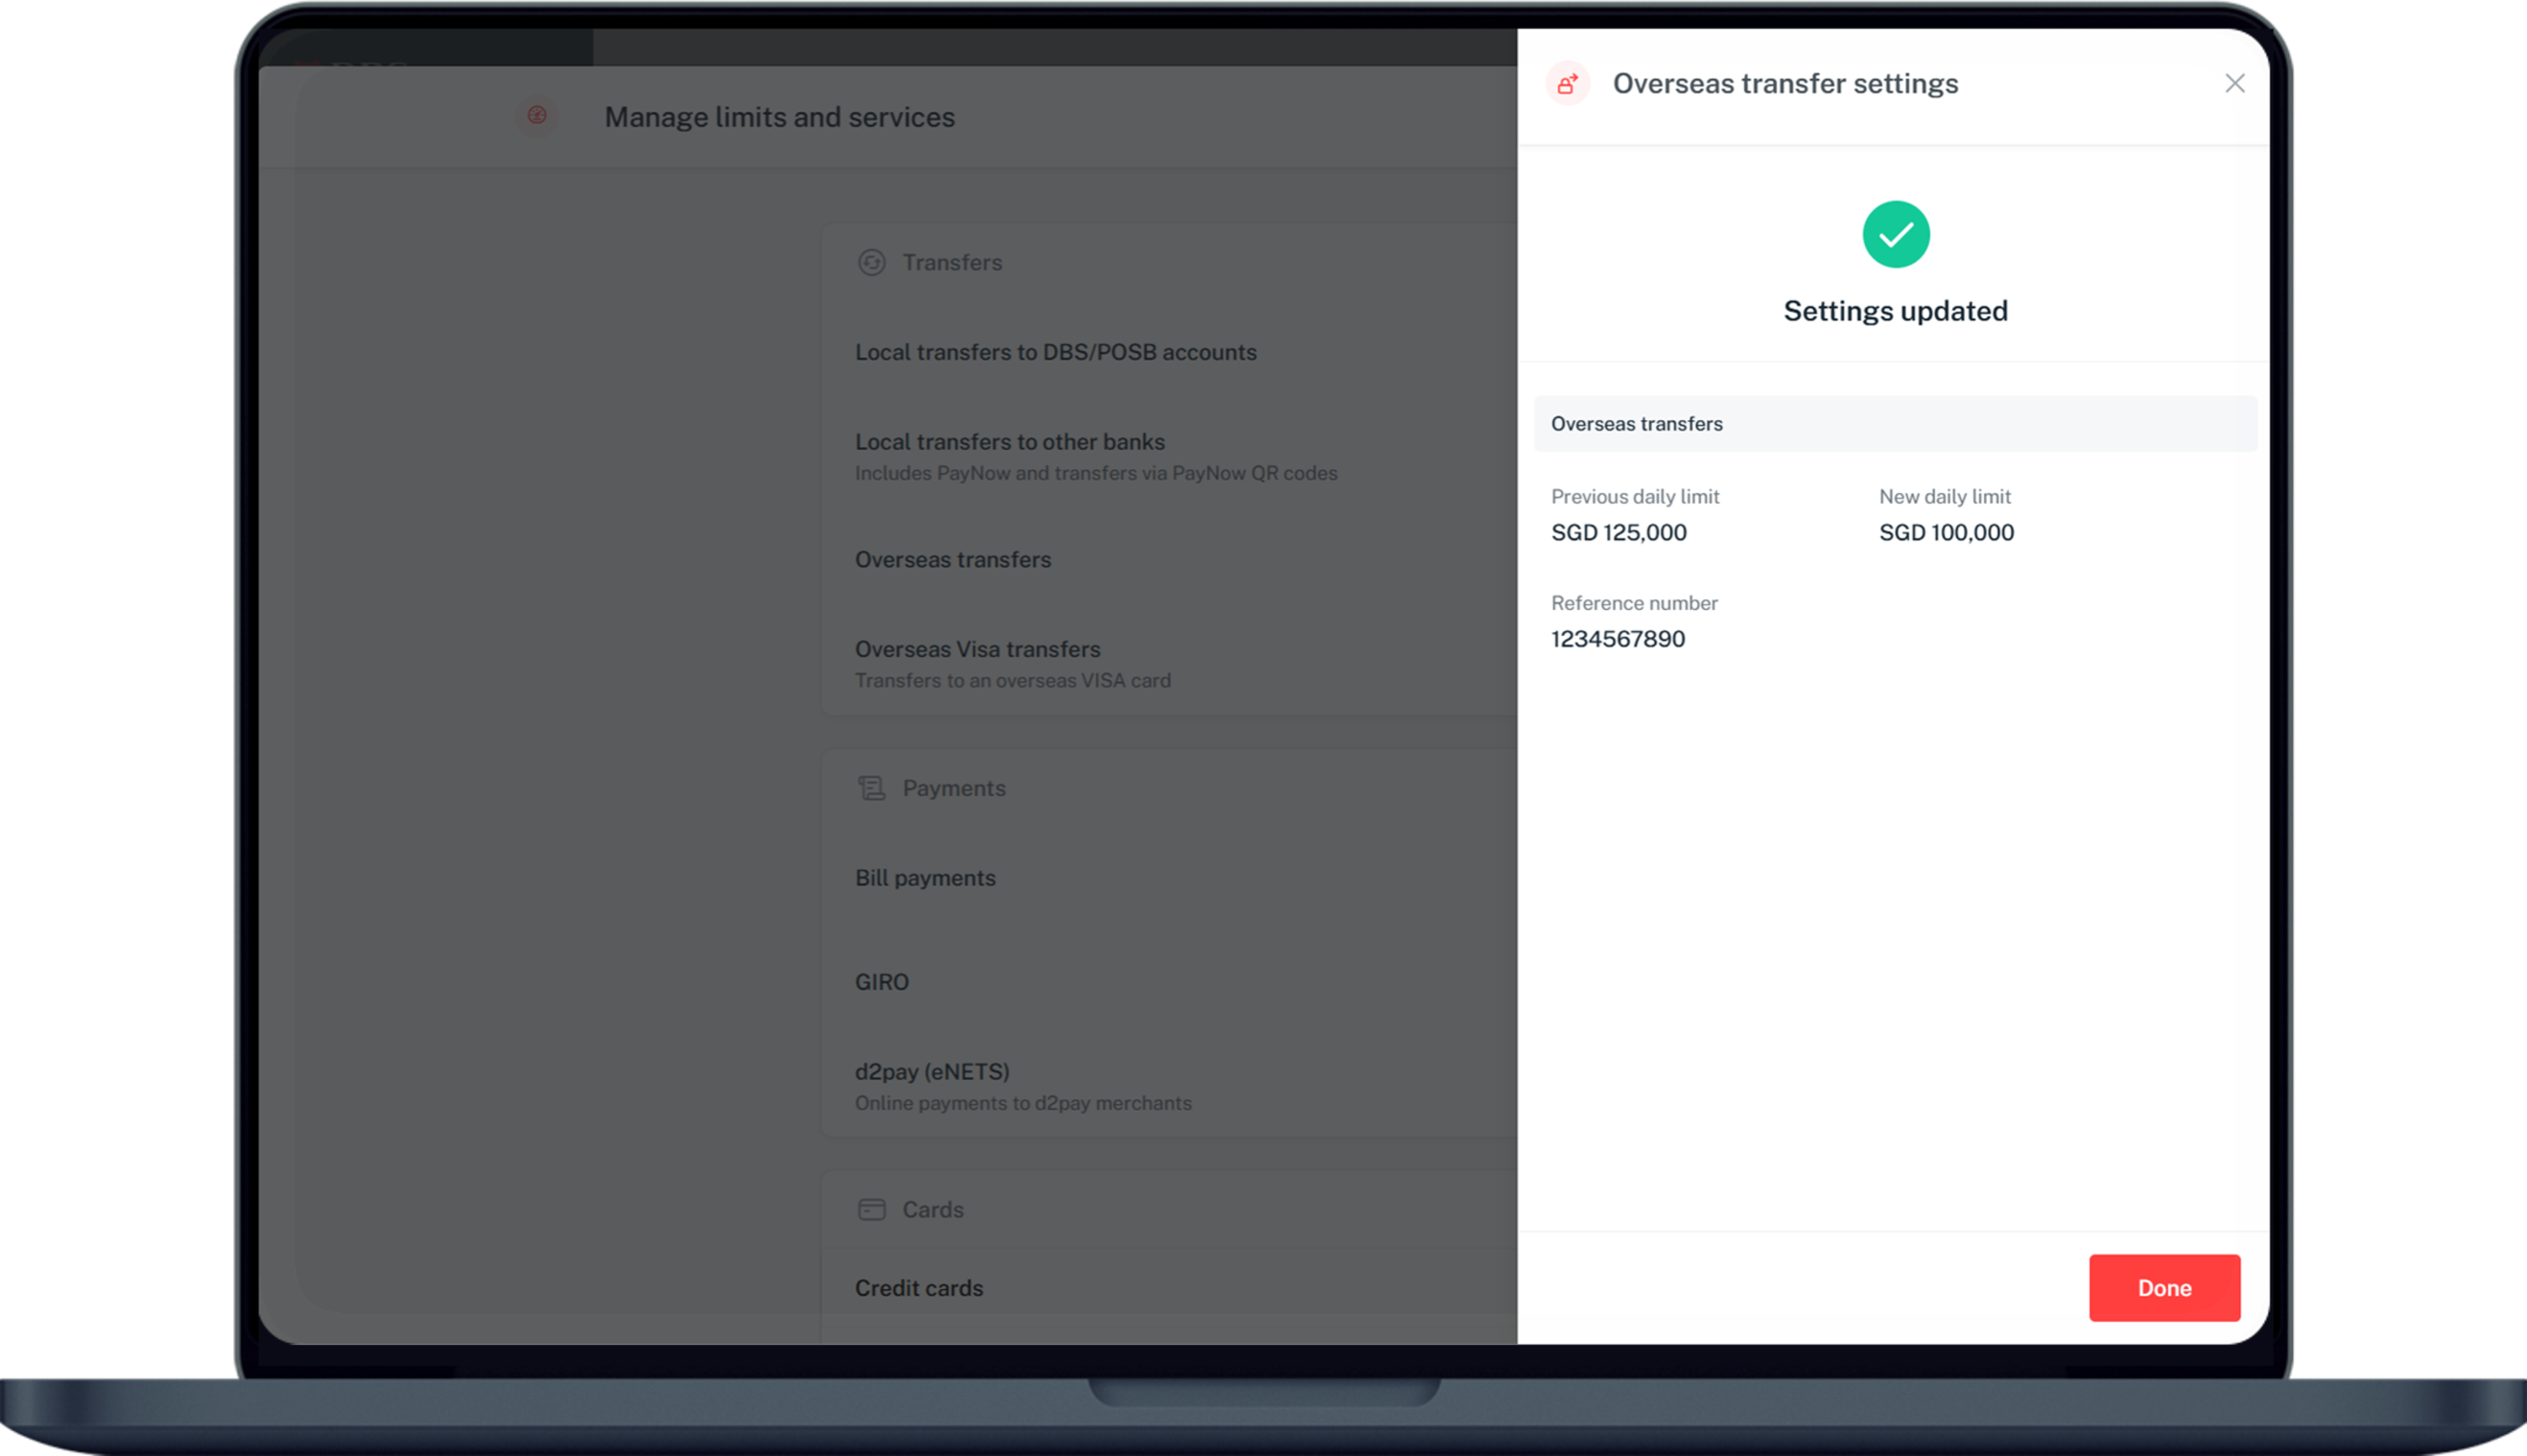Image resolution: width=2527 pixels, height=1456 pixels.
Task: Open d2pay (eNETS) settings
Action: 931,1072
